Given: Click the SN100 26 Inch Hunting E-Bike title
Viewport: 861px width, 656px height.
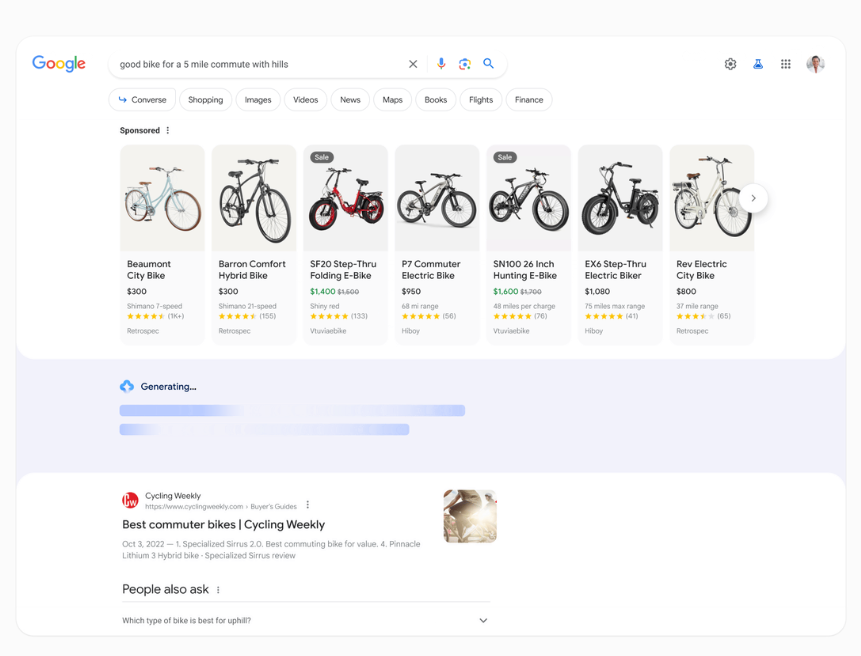Looking at the screenshot, I should tap(525, 270).
